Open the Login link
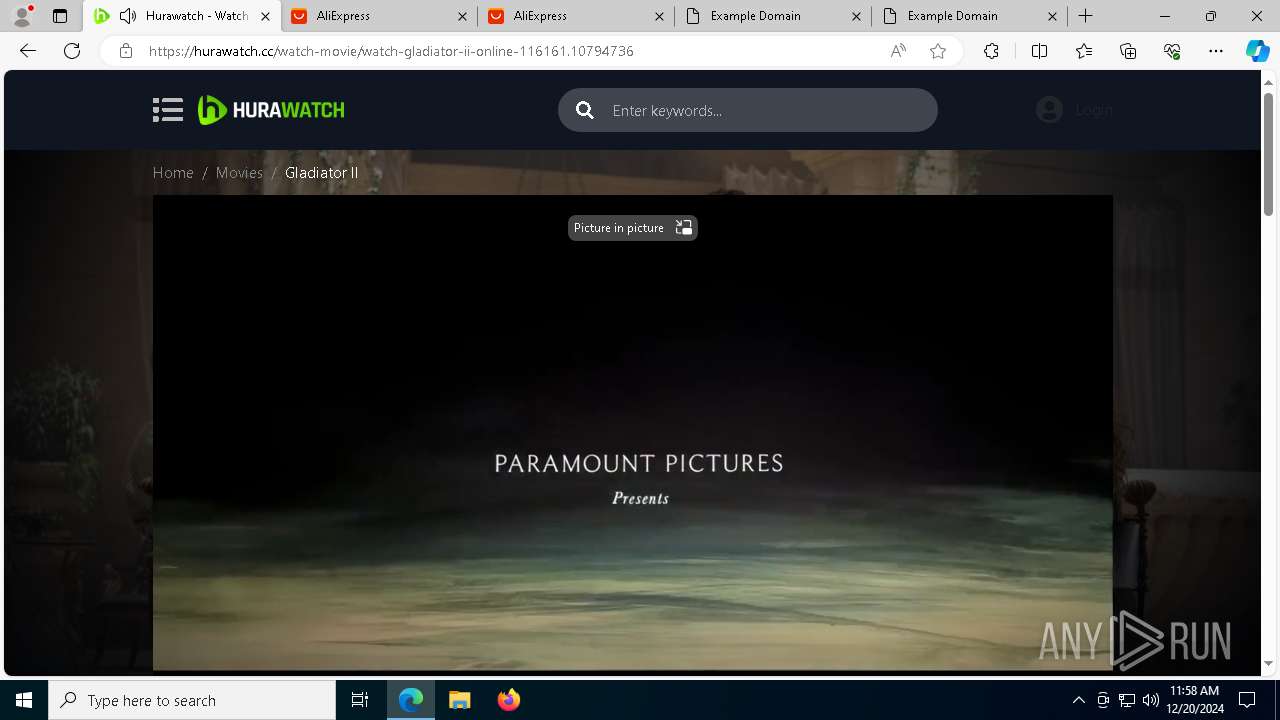Image resolution: width=1280 pixels, height=720 pixels. (1094, 110)
